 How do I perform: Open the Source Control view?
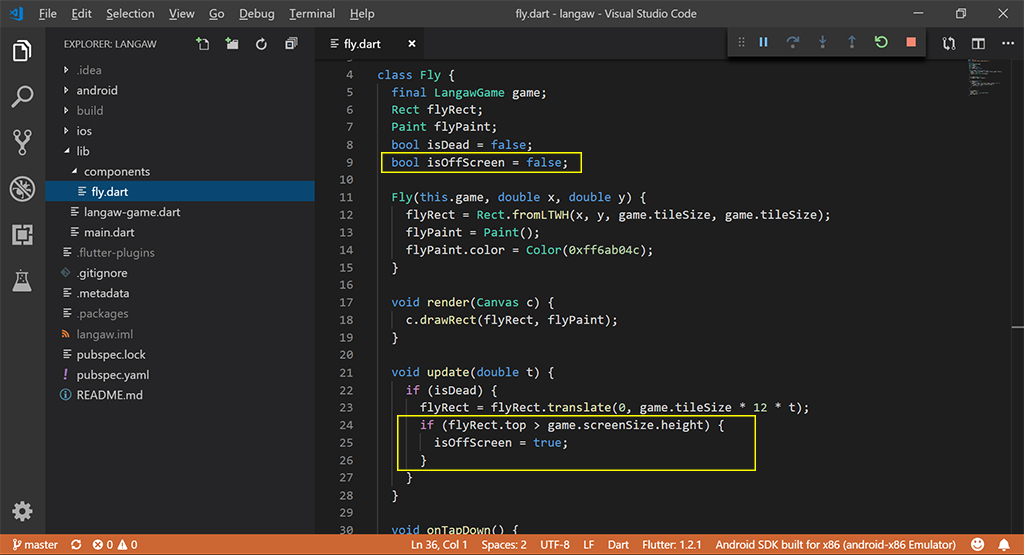[22, 142]
